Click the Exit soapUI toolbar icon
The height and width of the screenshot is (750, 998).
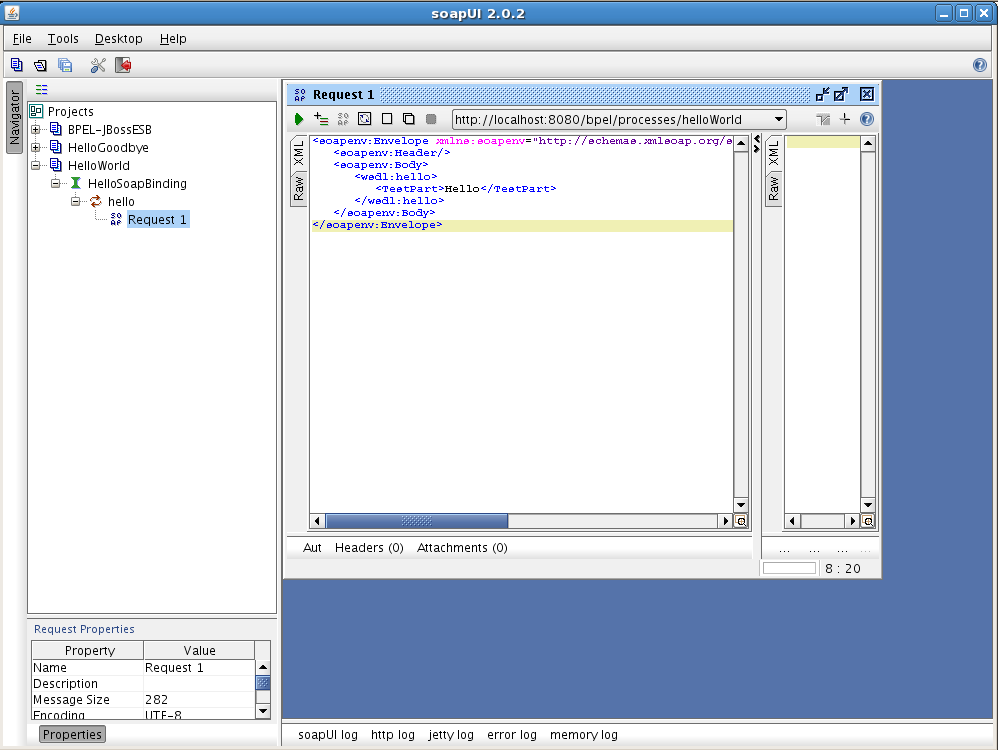tap(123, 65)
